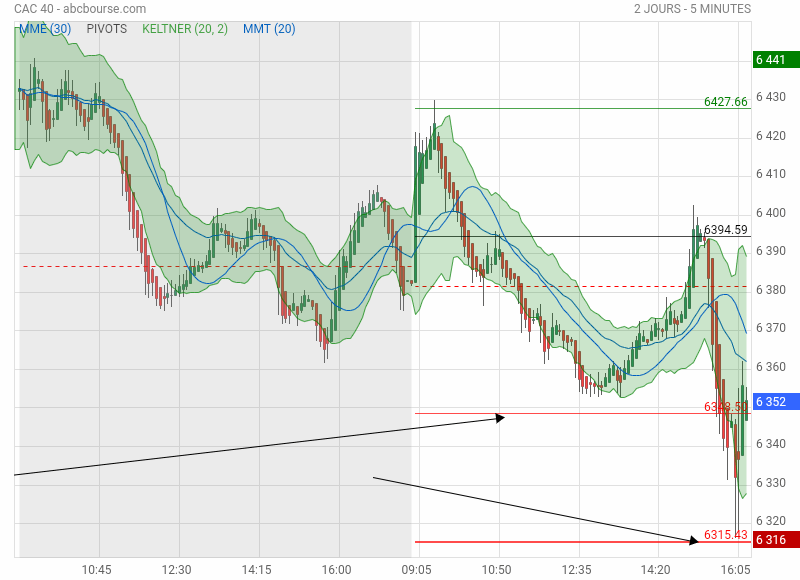
Task: Click the red 6 316 low price tag
Action: tap(776, 539)
